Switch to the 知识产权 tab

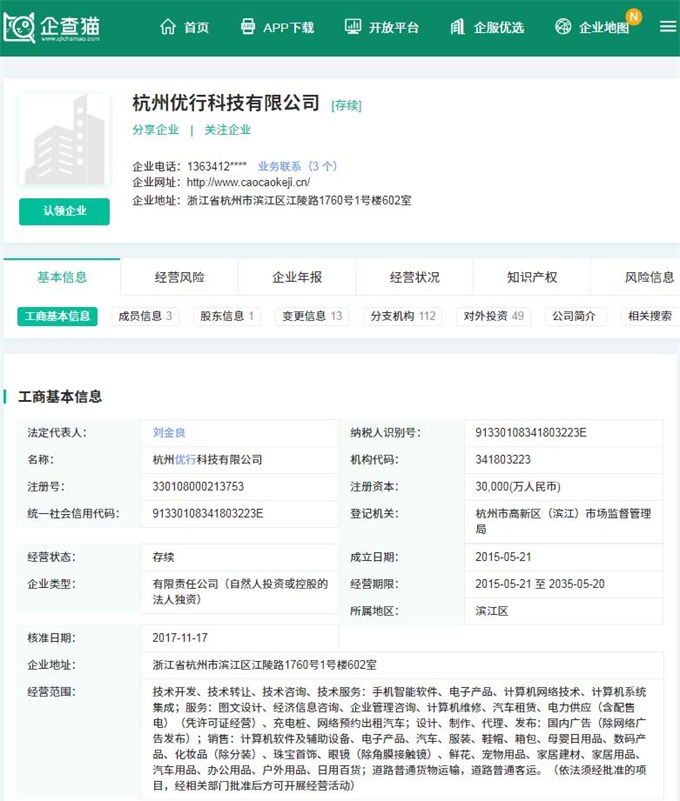pos(531,277)
